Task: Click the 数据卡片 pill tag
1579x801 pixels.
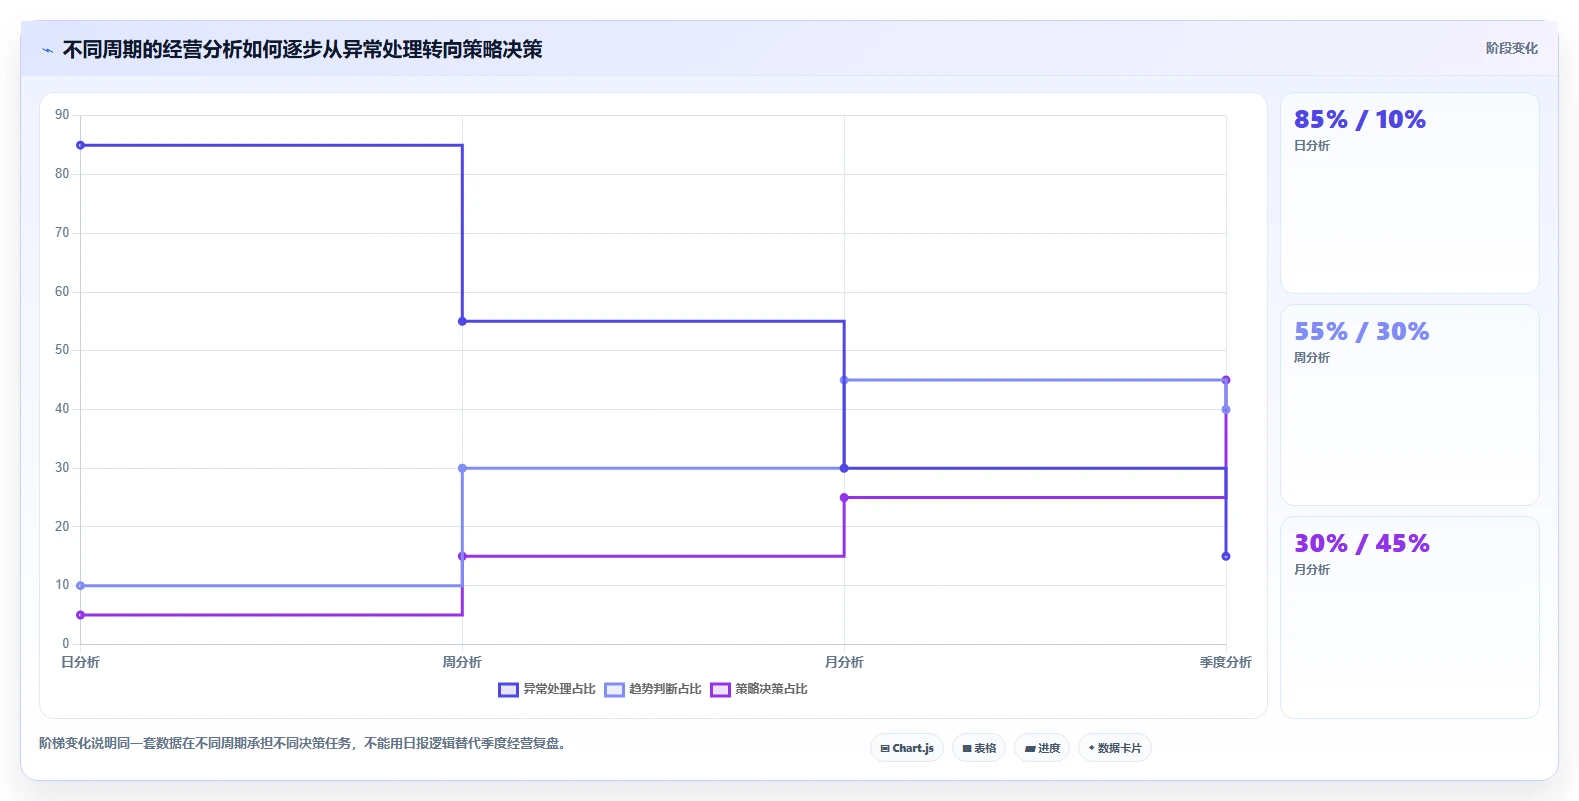Action: [1115, 748]
